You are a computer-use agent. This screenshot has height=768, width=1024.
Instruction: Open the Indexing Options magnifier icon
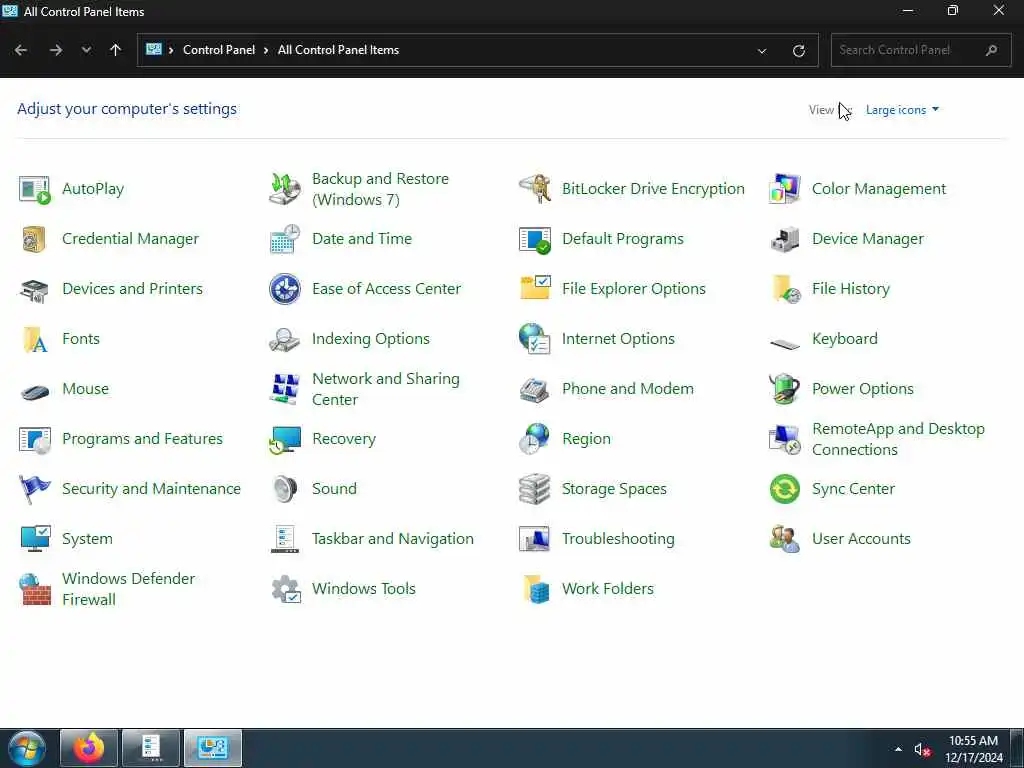pos(285,340)
